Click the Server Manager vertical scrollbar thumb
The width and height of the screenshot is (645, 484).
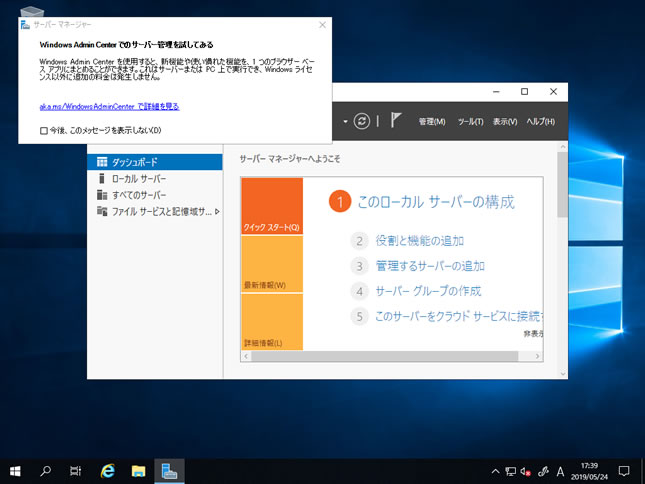click(563, 185)
